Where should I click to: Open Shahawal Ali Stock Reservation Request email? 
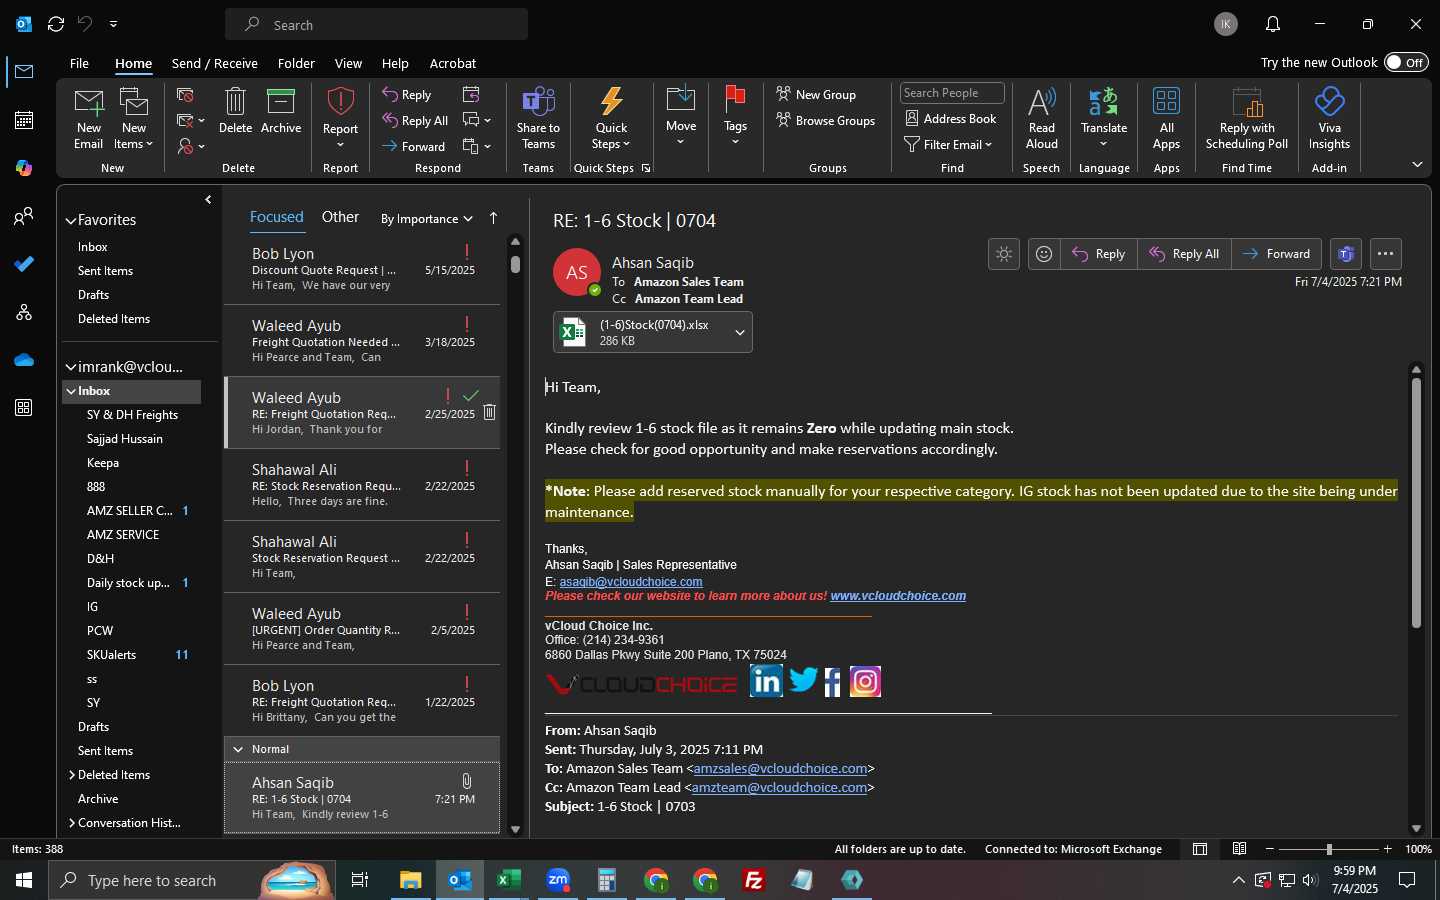pos(362,557)
